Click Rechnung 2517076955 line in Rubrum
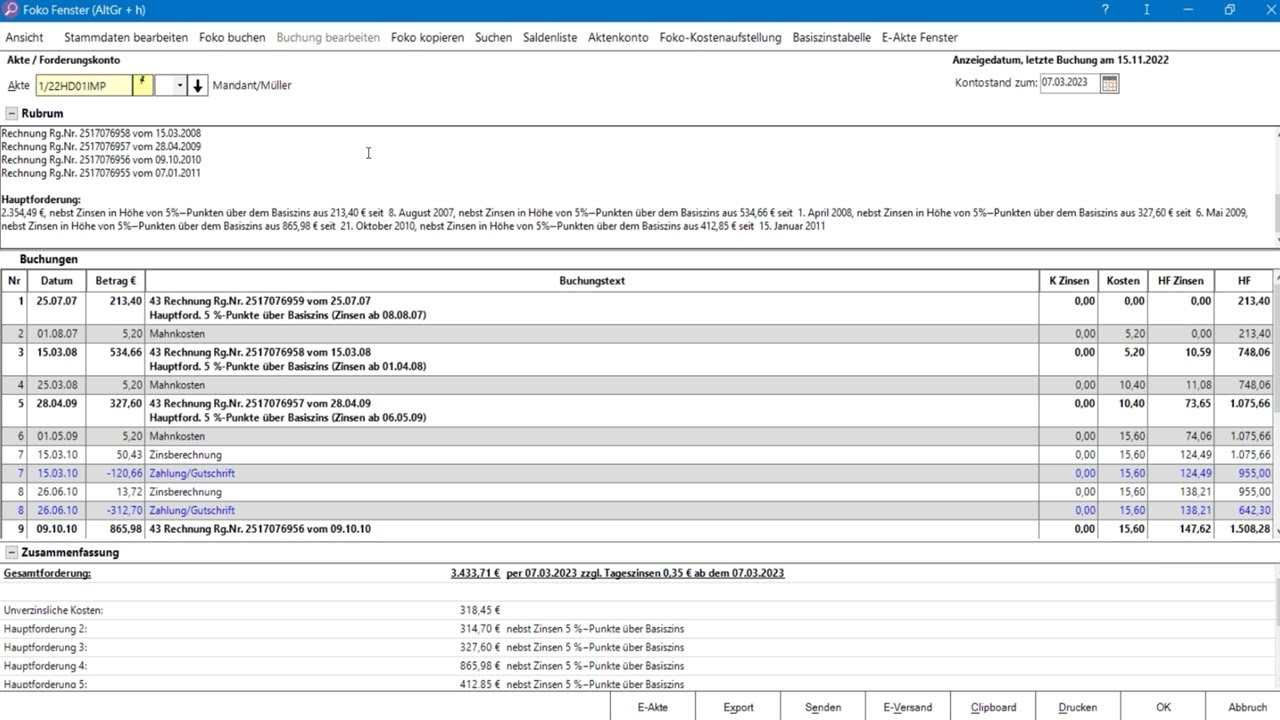 (101, 173)
